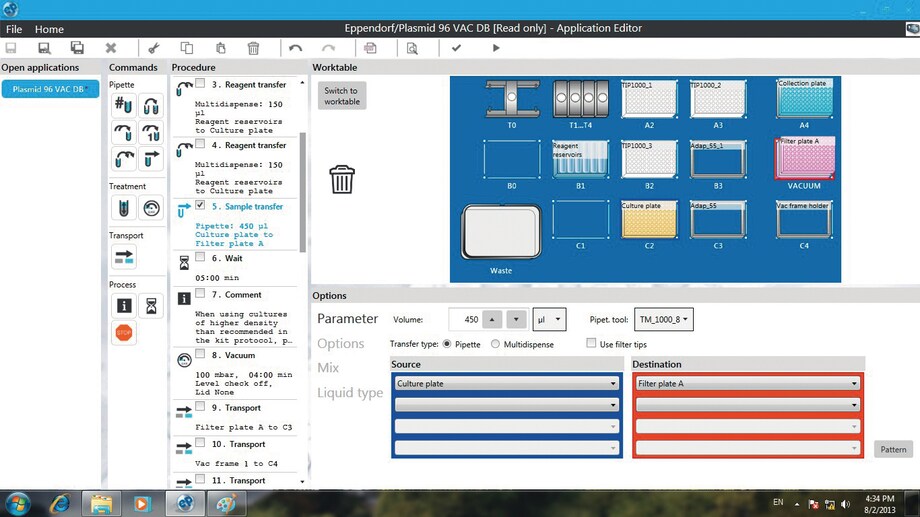
Task: Select the Collection plate at position A4
Action: pyautogui.click(x=804, y=99)
